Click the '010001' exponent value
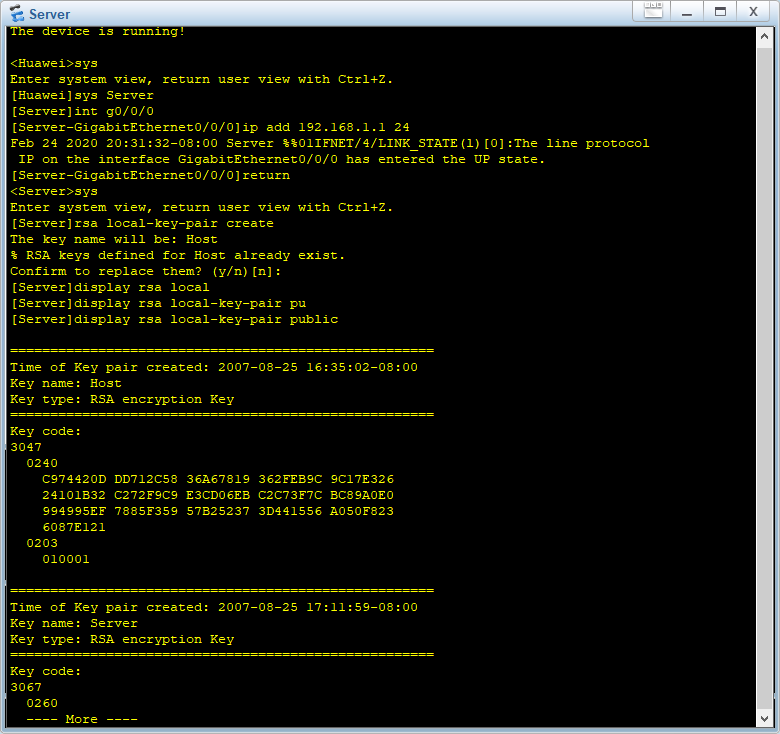 (x=66, y=559)
